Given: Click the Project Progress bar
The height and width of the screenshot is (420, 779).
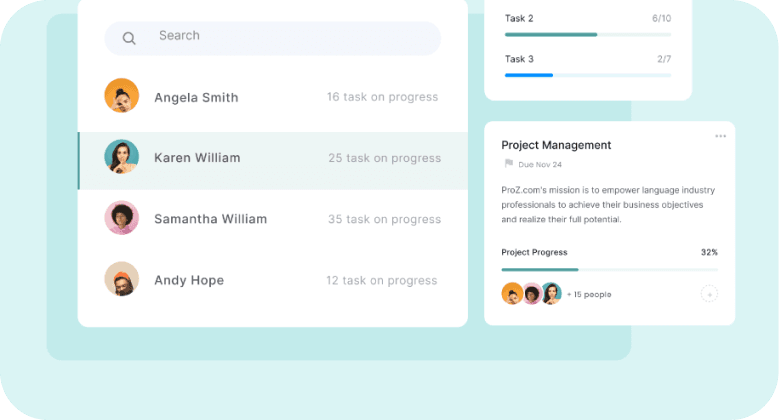Looking at the screenshot, I should (x=609, y=269).
